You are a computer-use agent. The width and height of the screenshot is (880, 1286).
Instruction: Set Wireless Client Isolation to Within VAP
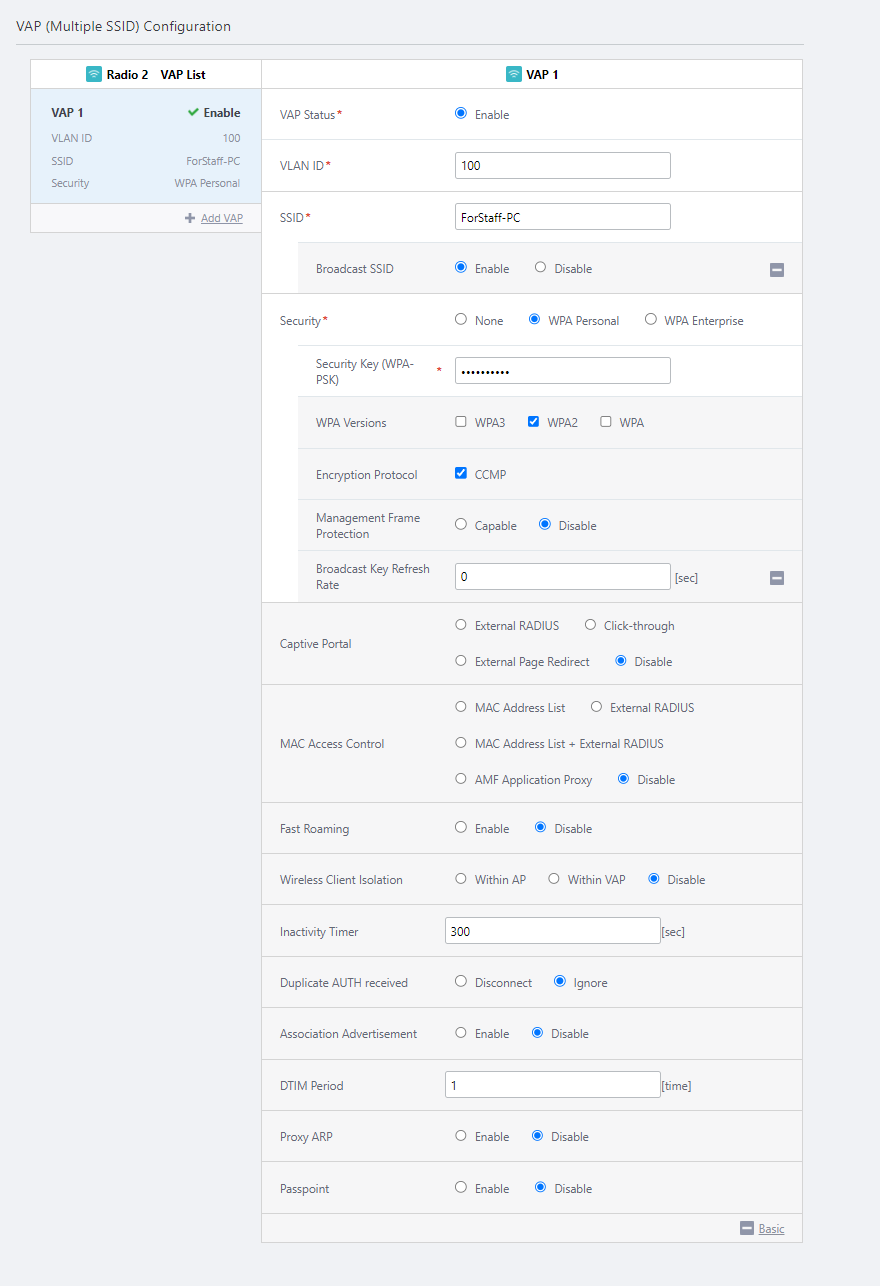[554, 879]
